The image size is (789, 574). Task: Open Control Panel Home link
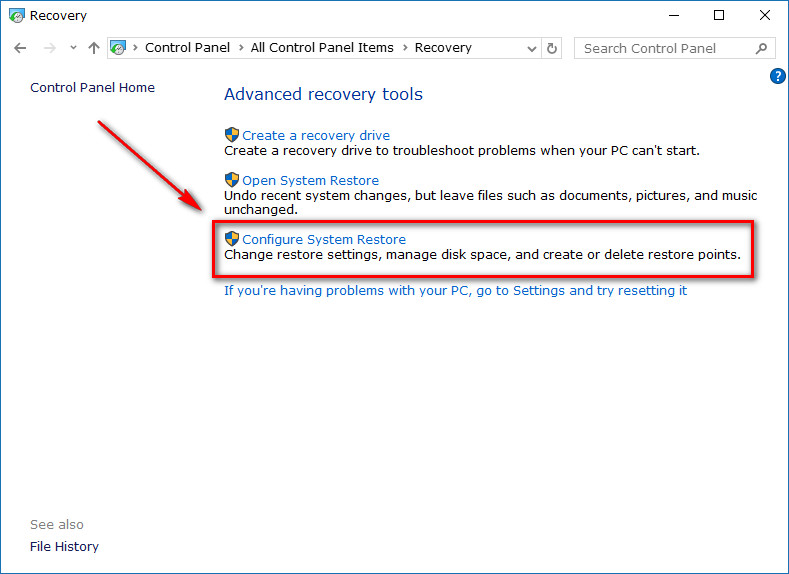(93, 88)
